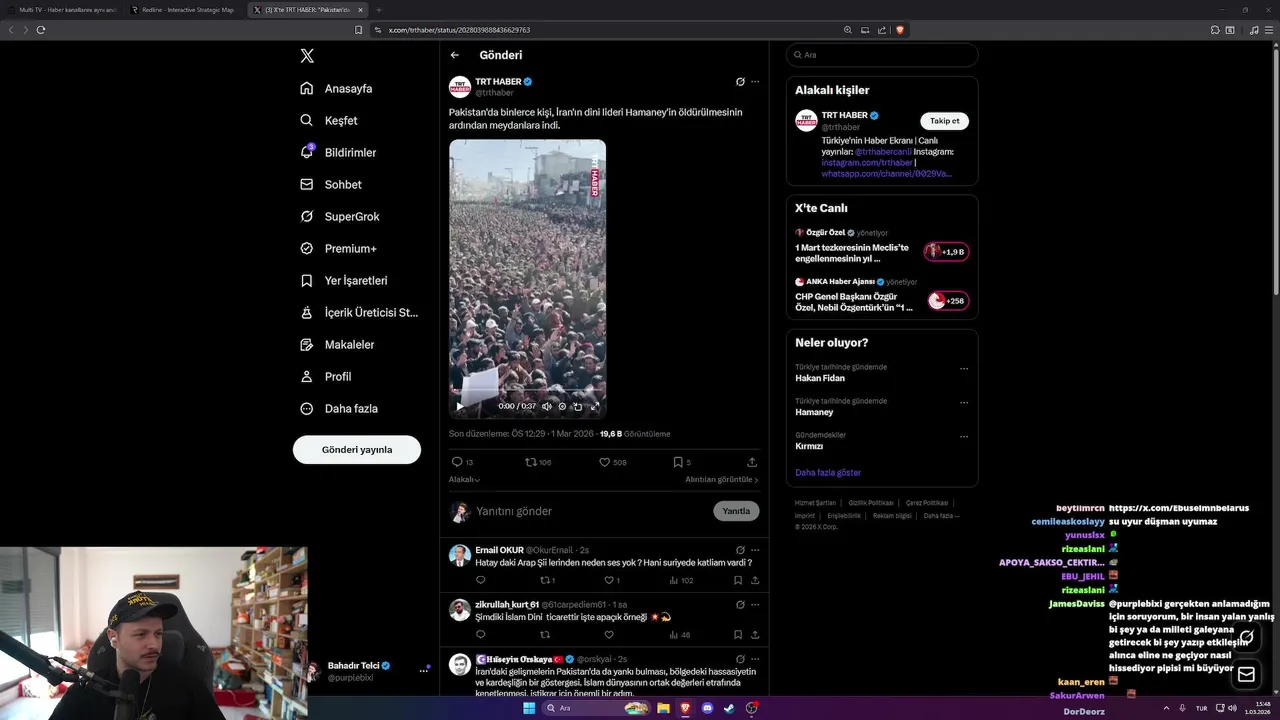Screen dimensions: 1280x720
Task: Click the Grok icon on TRT HABER post
Action: pyautogui.click(x=740, y=81)
